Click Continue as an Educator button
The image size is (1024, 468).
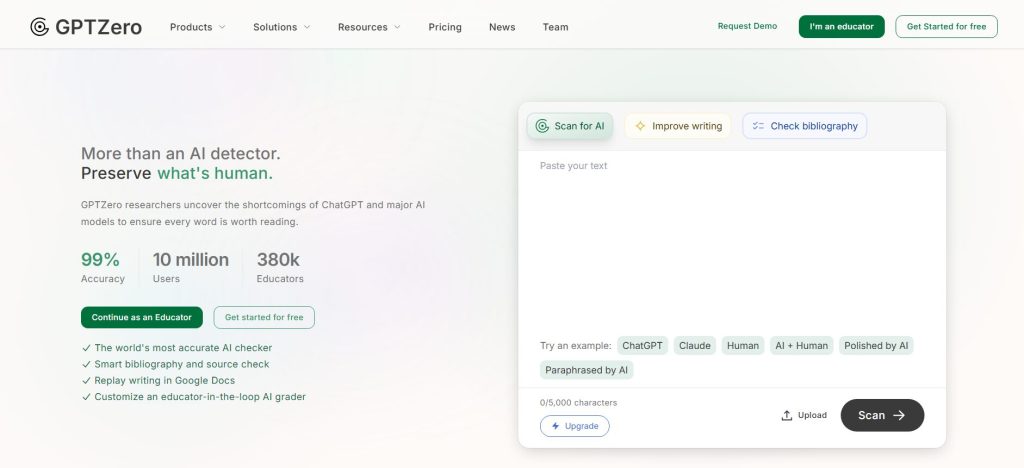[142, 317]
